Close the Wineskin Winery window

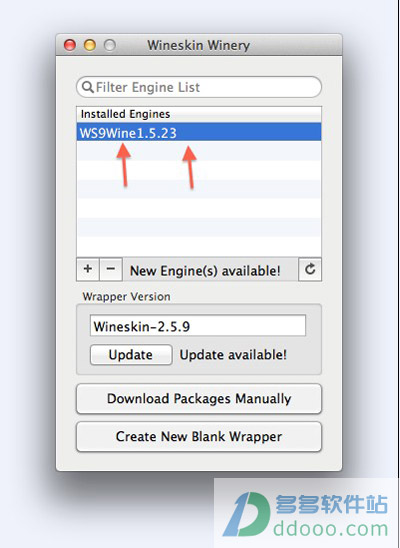(70, 45)
